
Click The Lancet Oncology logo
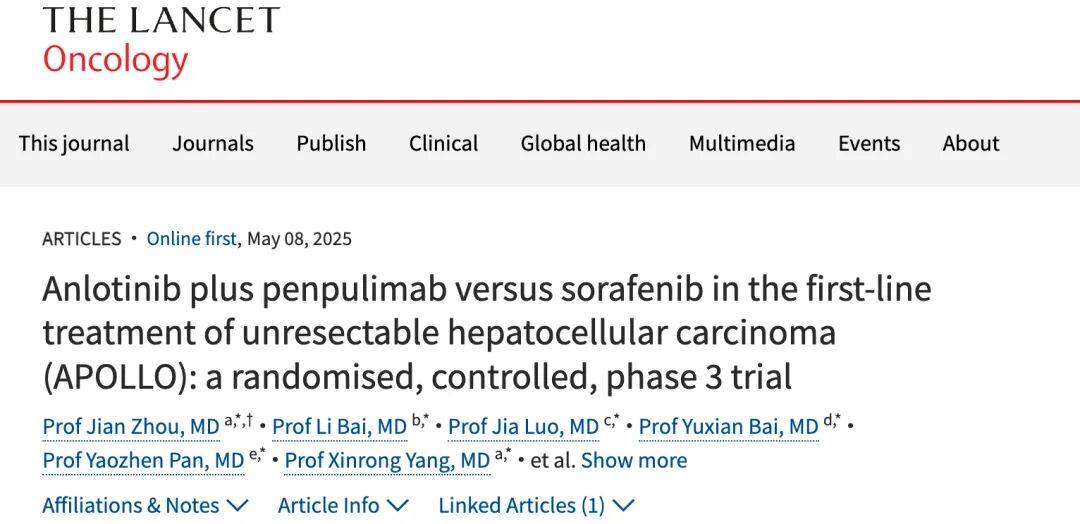[160, 42]
